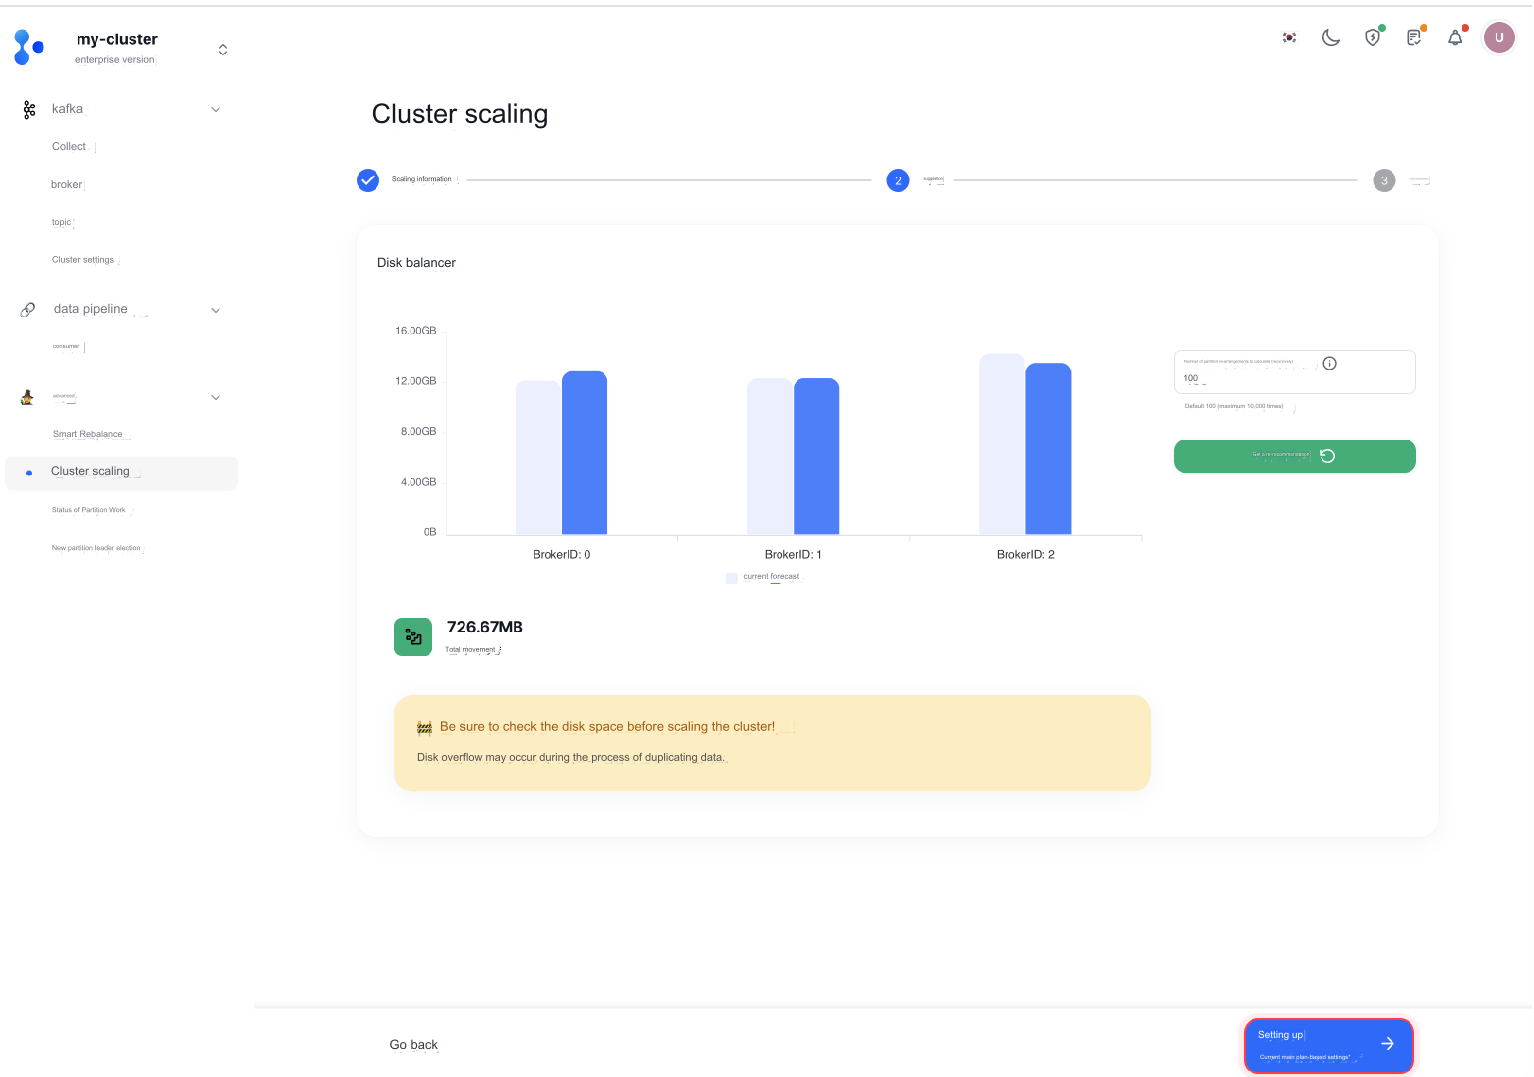The image size is (1534, 1077).
Task: Click the step 2 circle in the stepper
Action: click(x=898, y=181)
